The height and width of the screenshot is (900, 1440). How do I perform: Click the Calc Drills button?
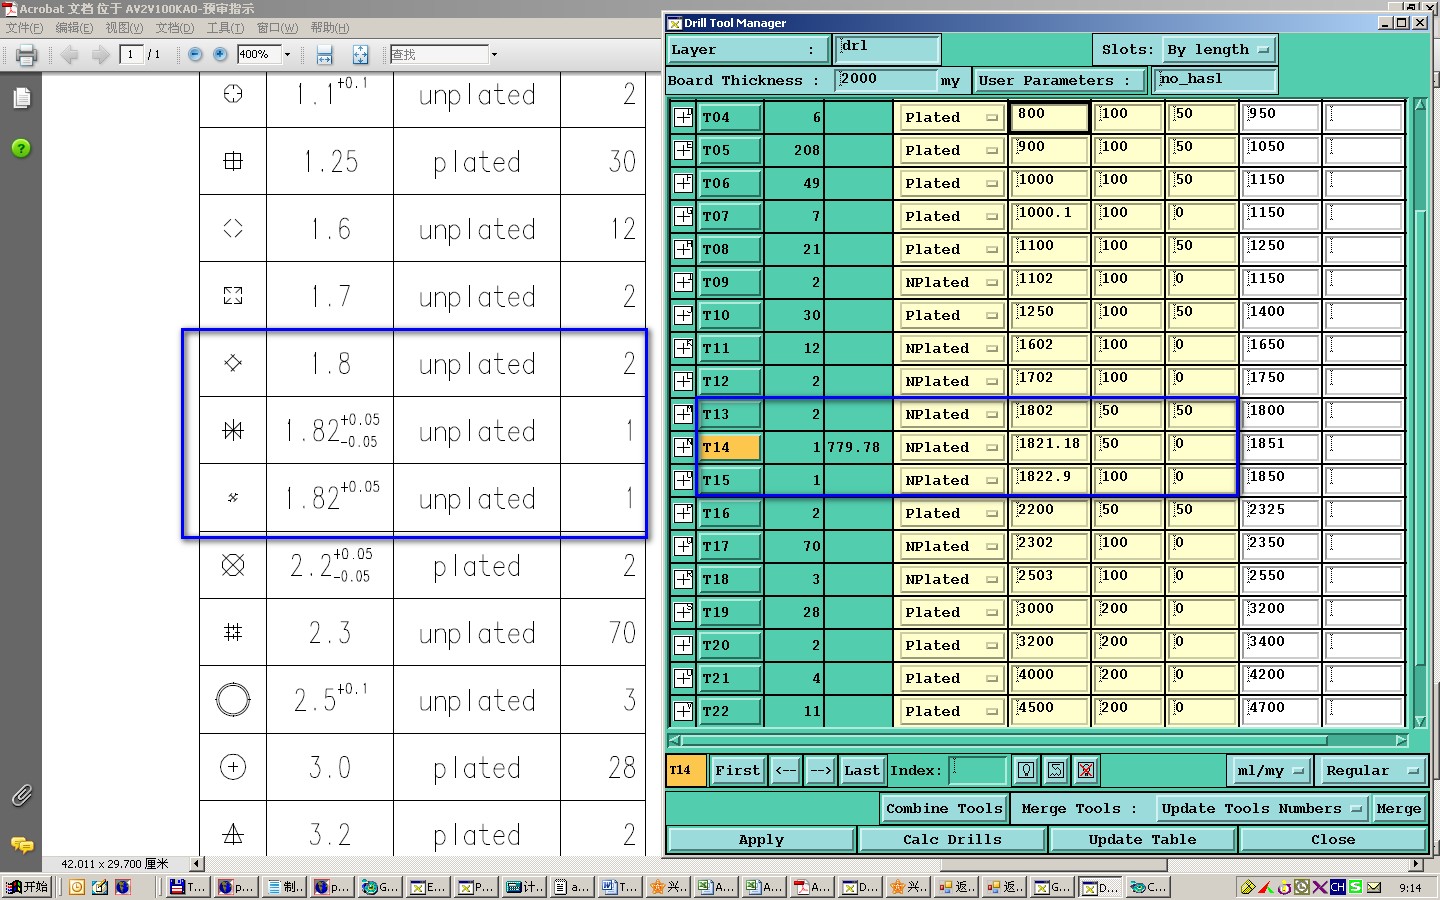(x=952, y=840)
